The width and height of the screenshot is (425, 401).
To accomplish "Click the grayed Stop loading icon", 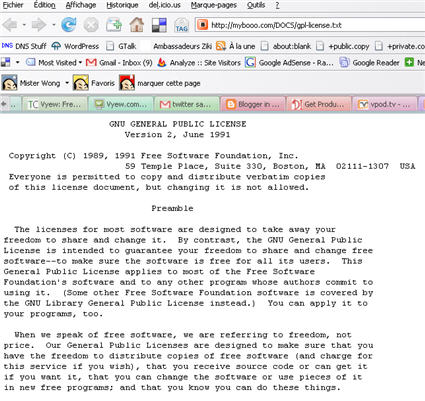I will (x=91, y=25).
